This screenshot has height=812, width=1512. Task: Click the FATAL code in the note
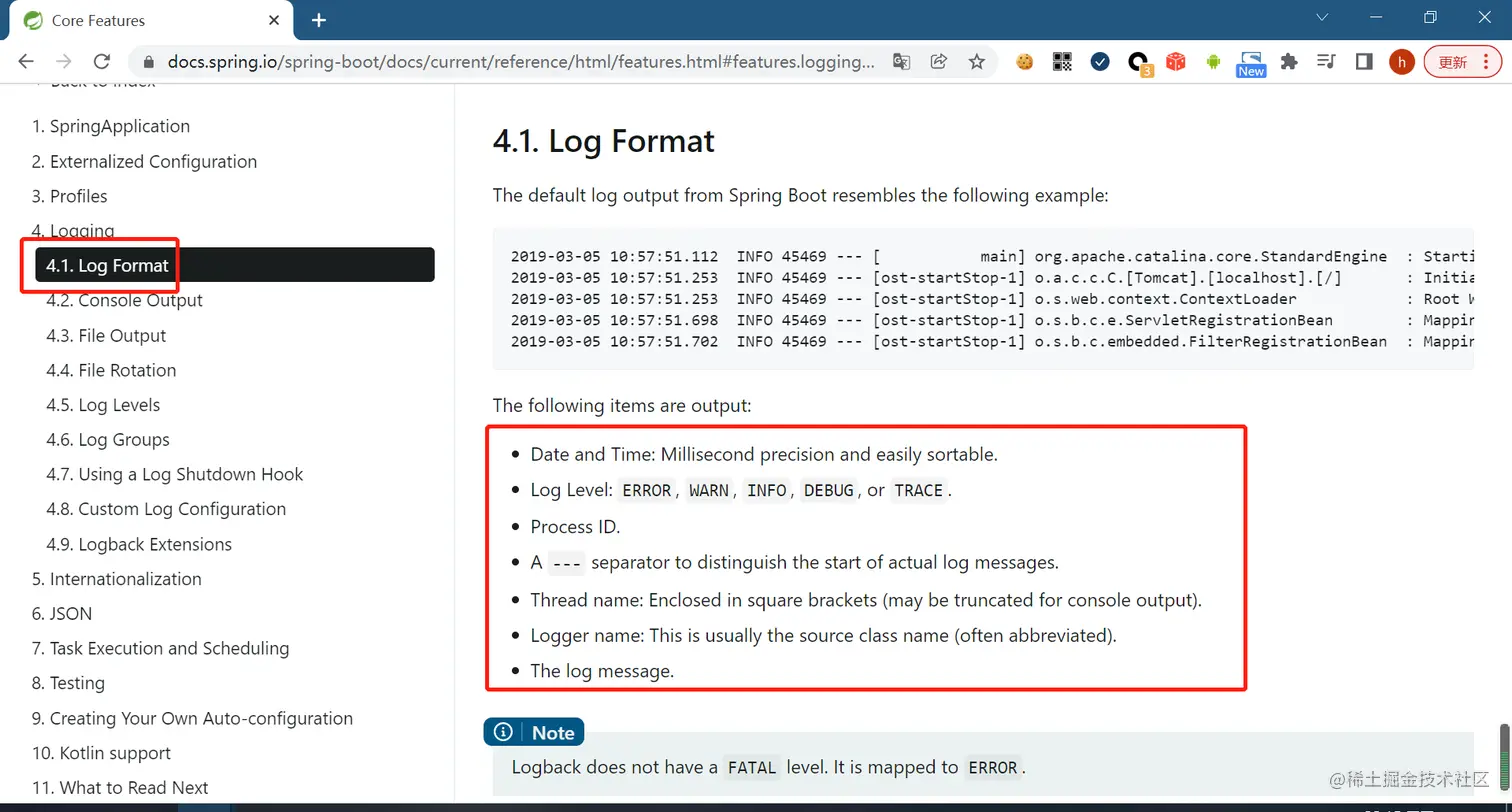(751, 768)
